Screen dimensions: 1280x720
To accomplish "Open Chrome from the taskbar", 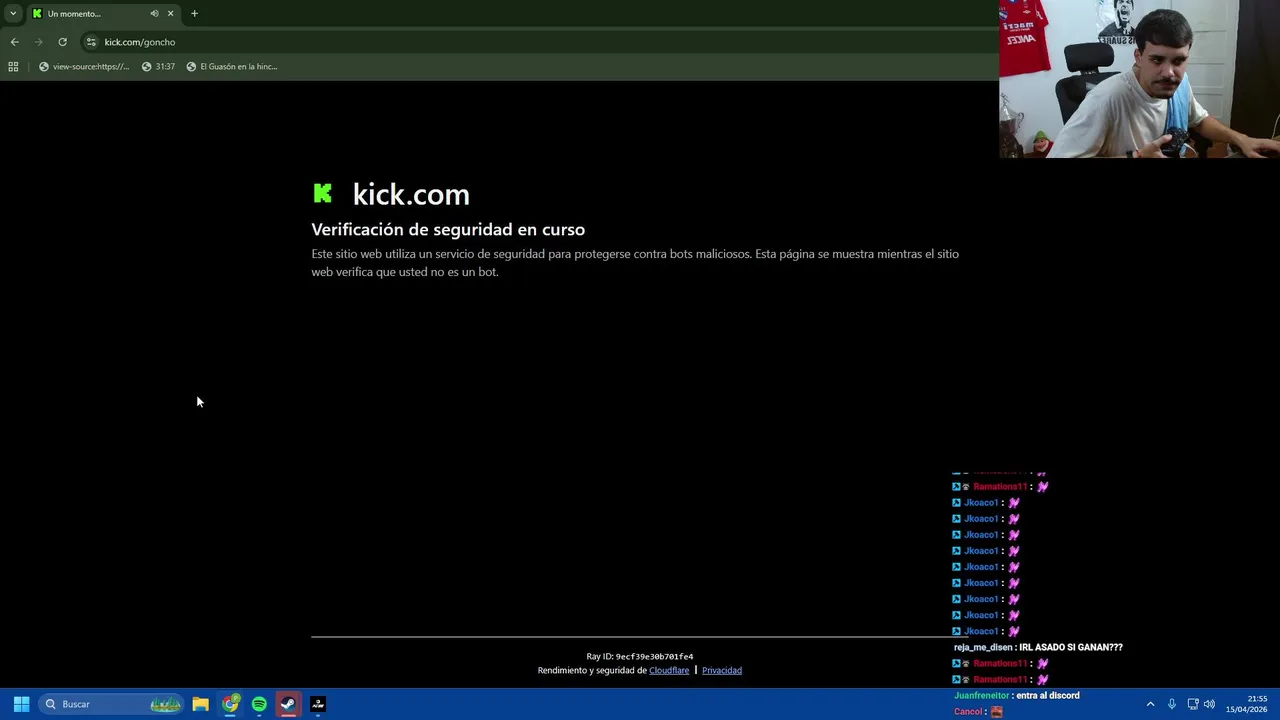I will click(230, 704).
